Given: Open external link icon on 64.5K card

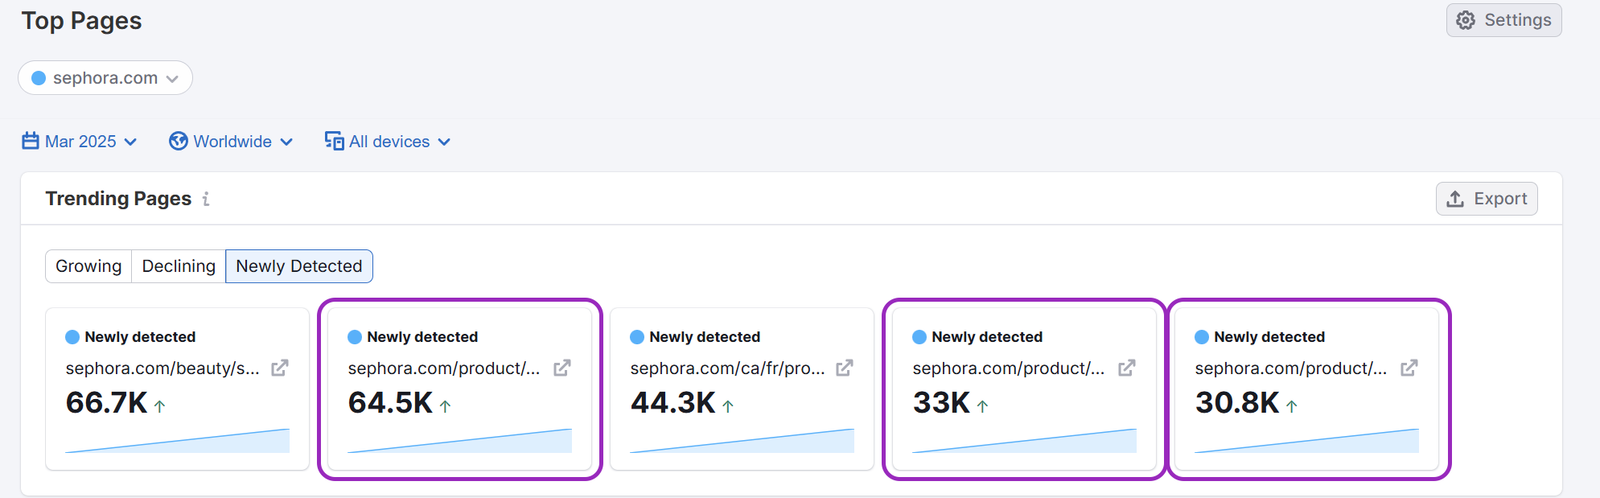Looking at the screenshot, I should (x=562, y=368).
